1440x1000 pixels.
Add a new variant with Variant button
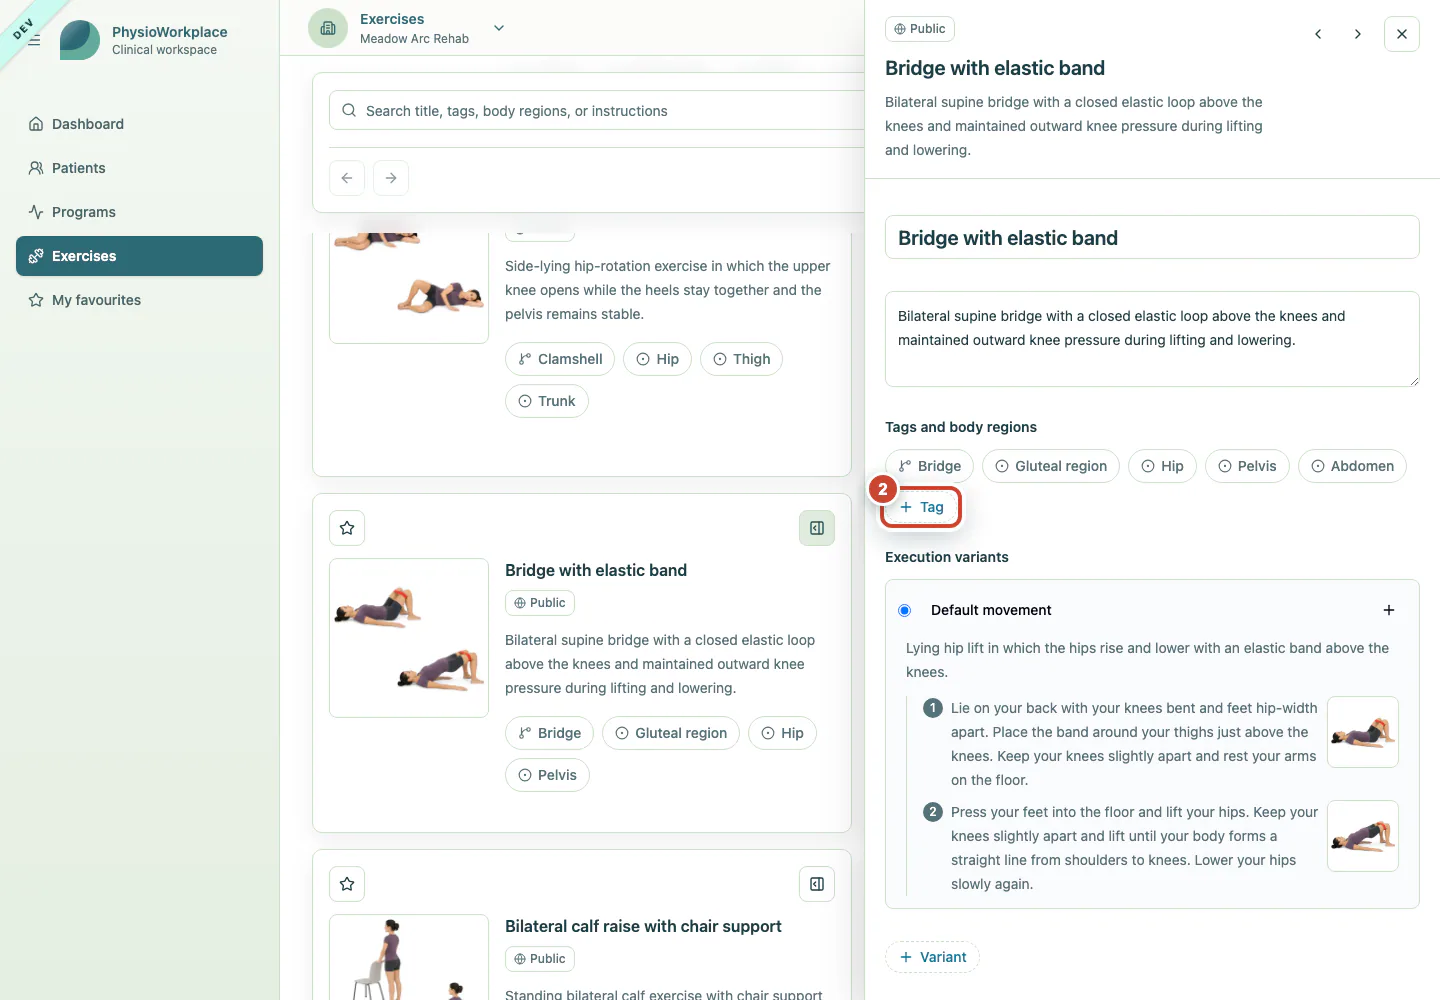pos(932,957)
